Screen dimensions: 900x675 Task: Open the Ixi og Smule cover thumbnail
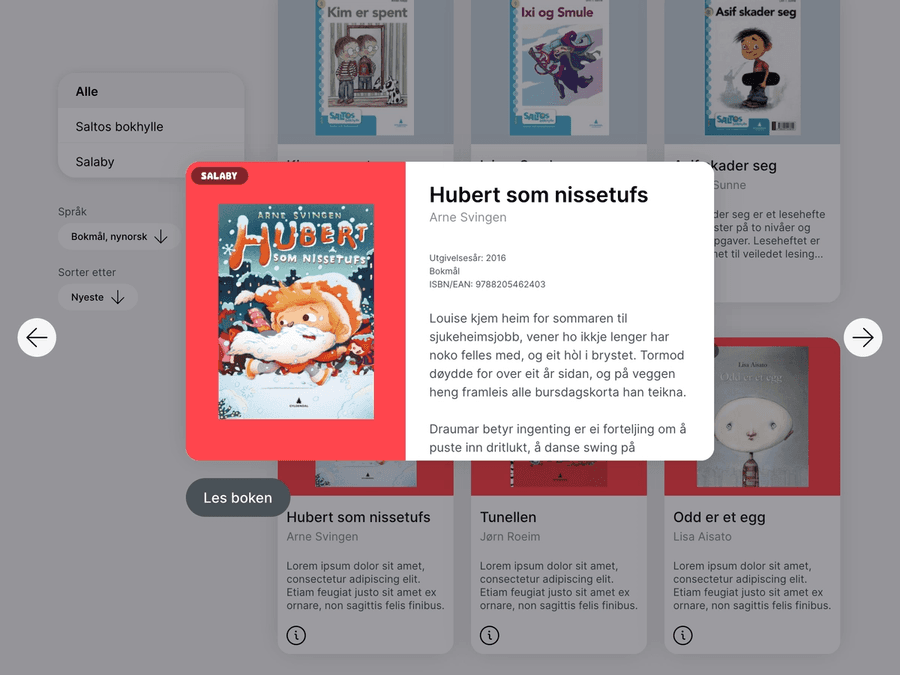[559, 68]
